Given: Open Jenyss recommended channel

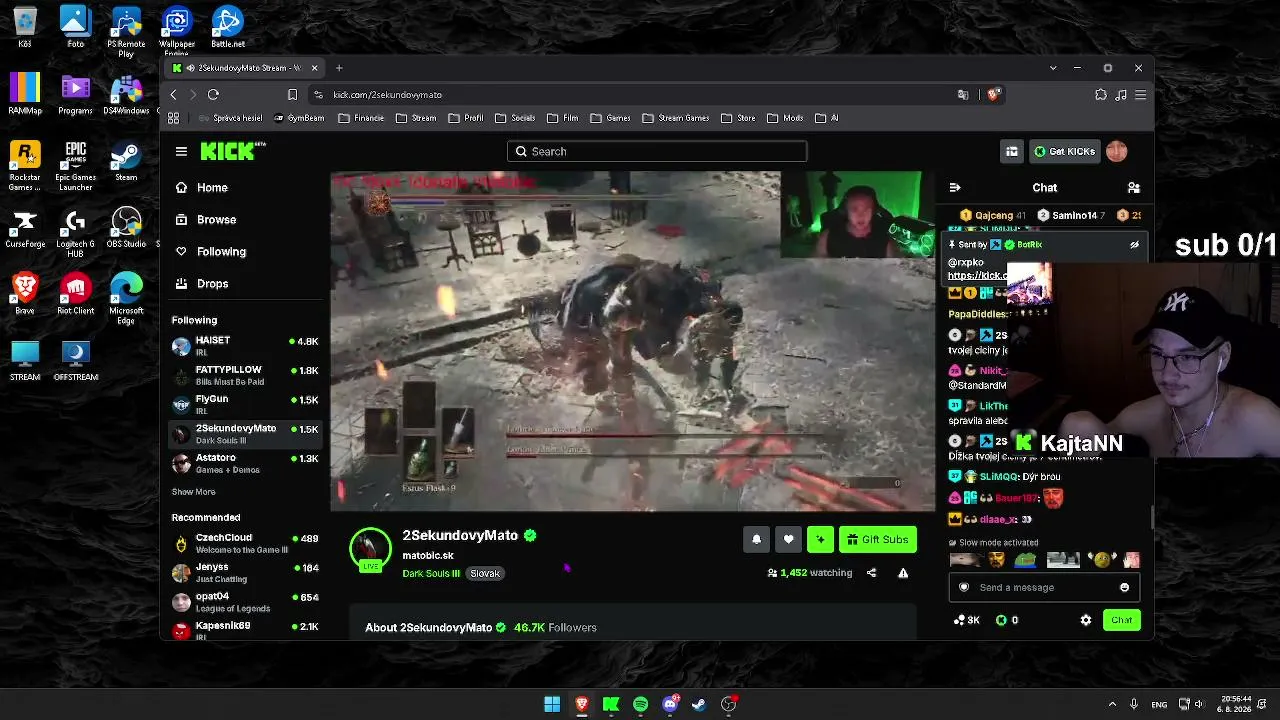Looking at the screenshot, I should [245, 572].
